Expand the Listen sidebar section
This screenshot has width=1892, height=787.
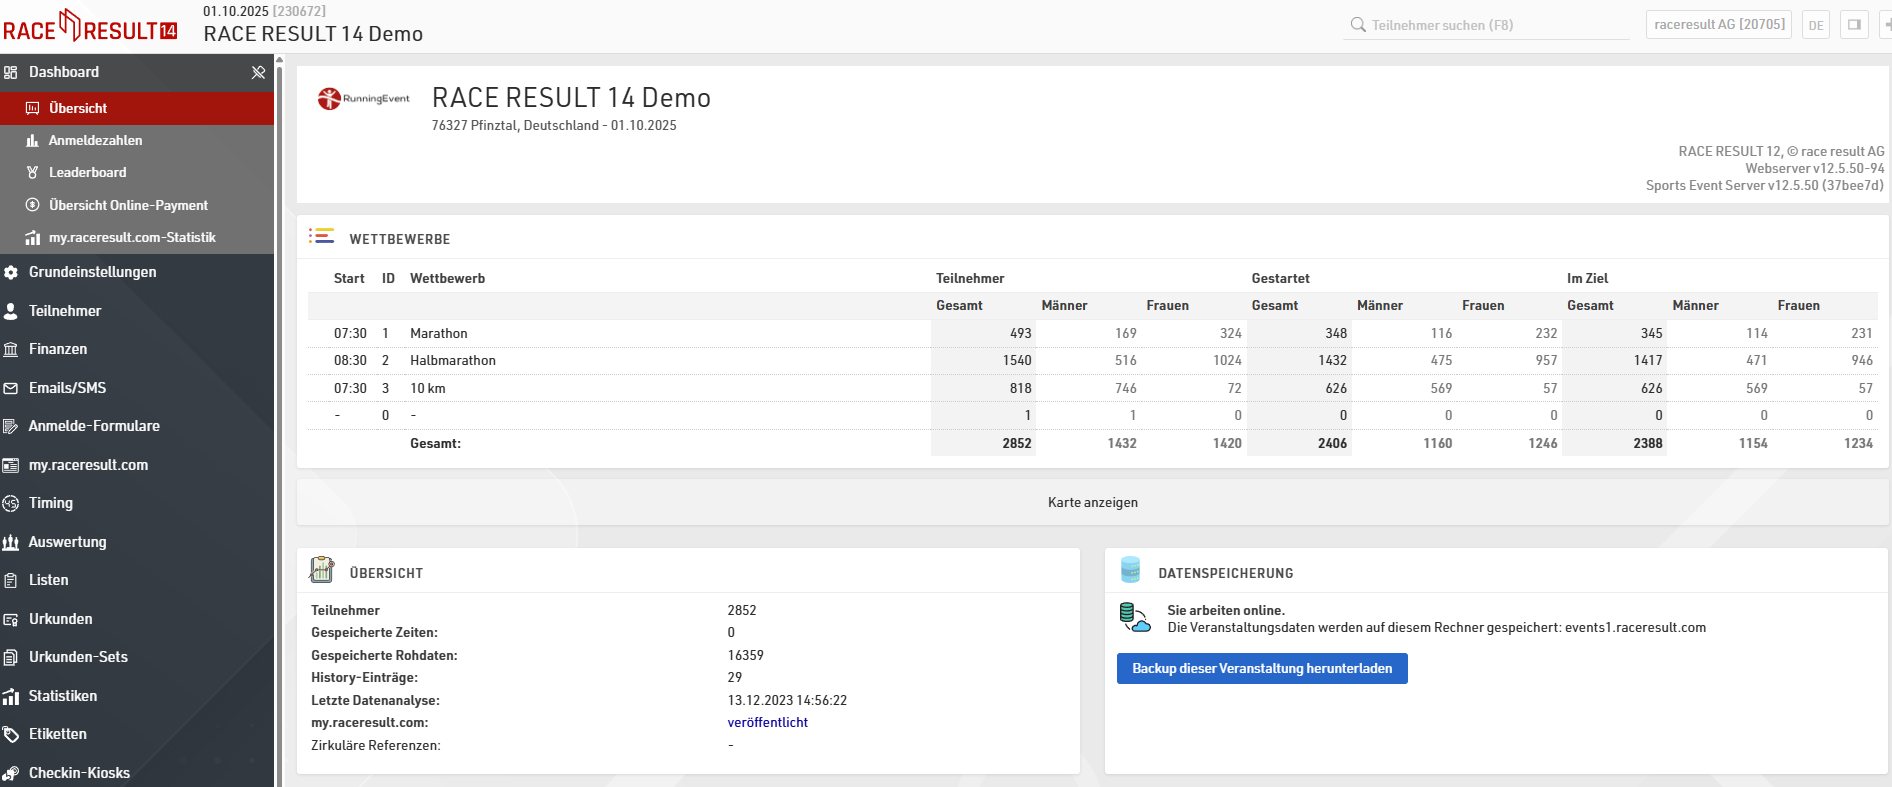click(49, 580)
